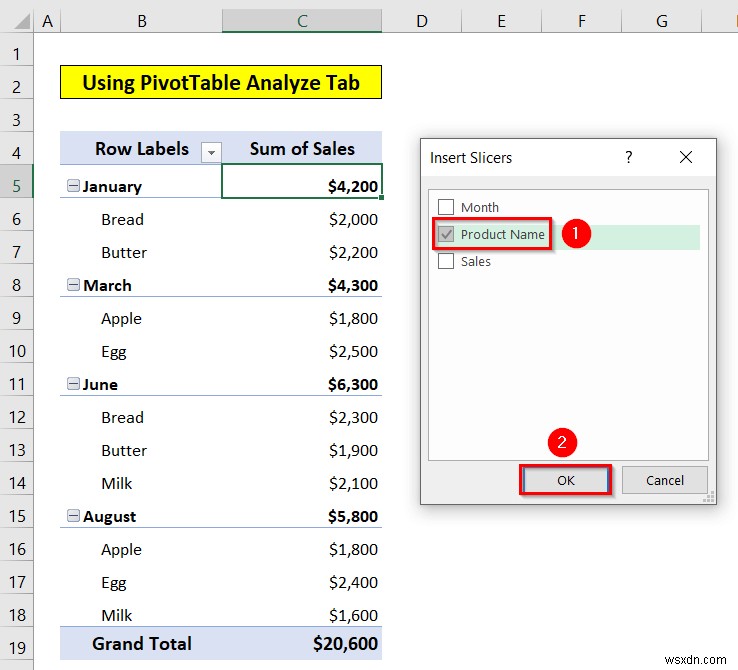Image resolution: width=738 pixels, height=670 pixels.
Task: Select column E header
Action: click(x=502, y=21)
